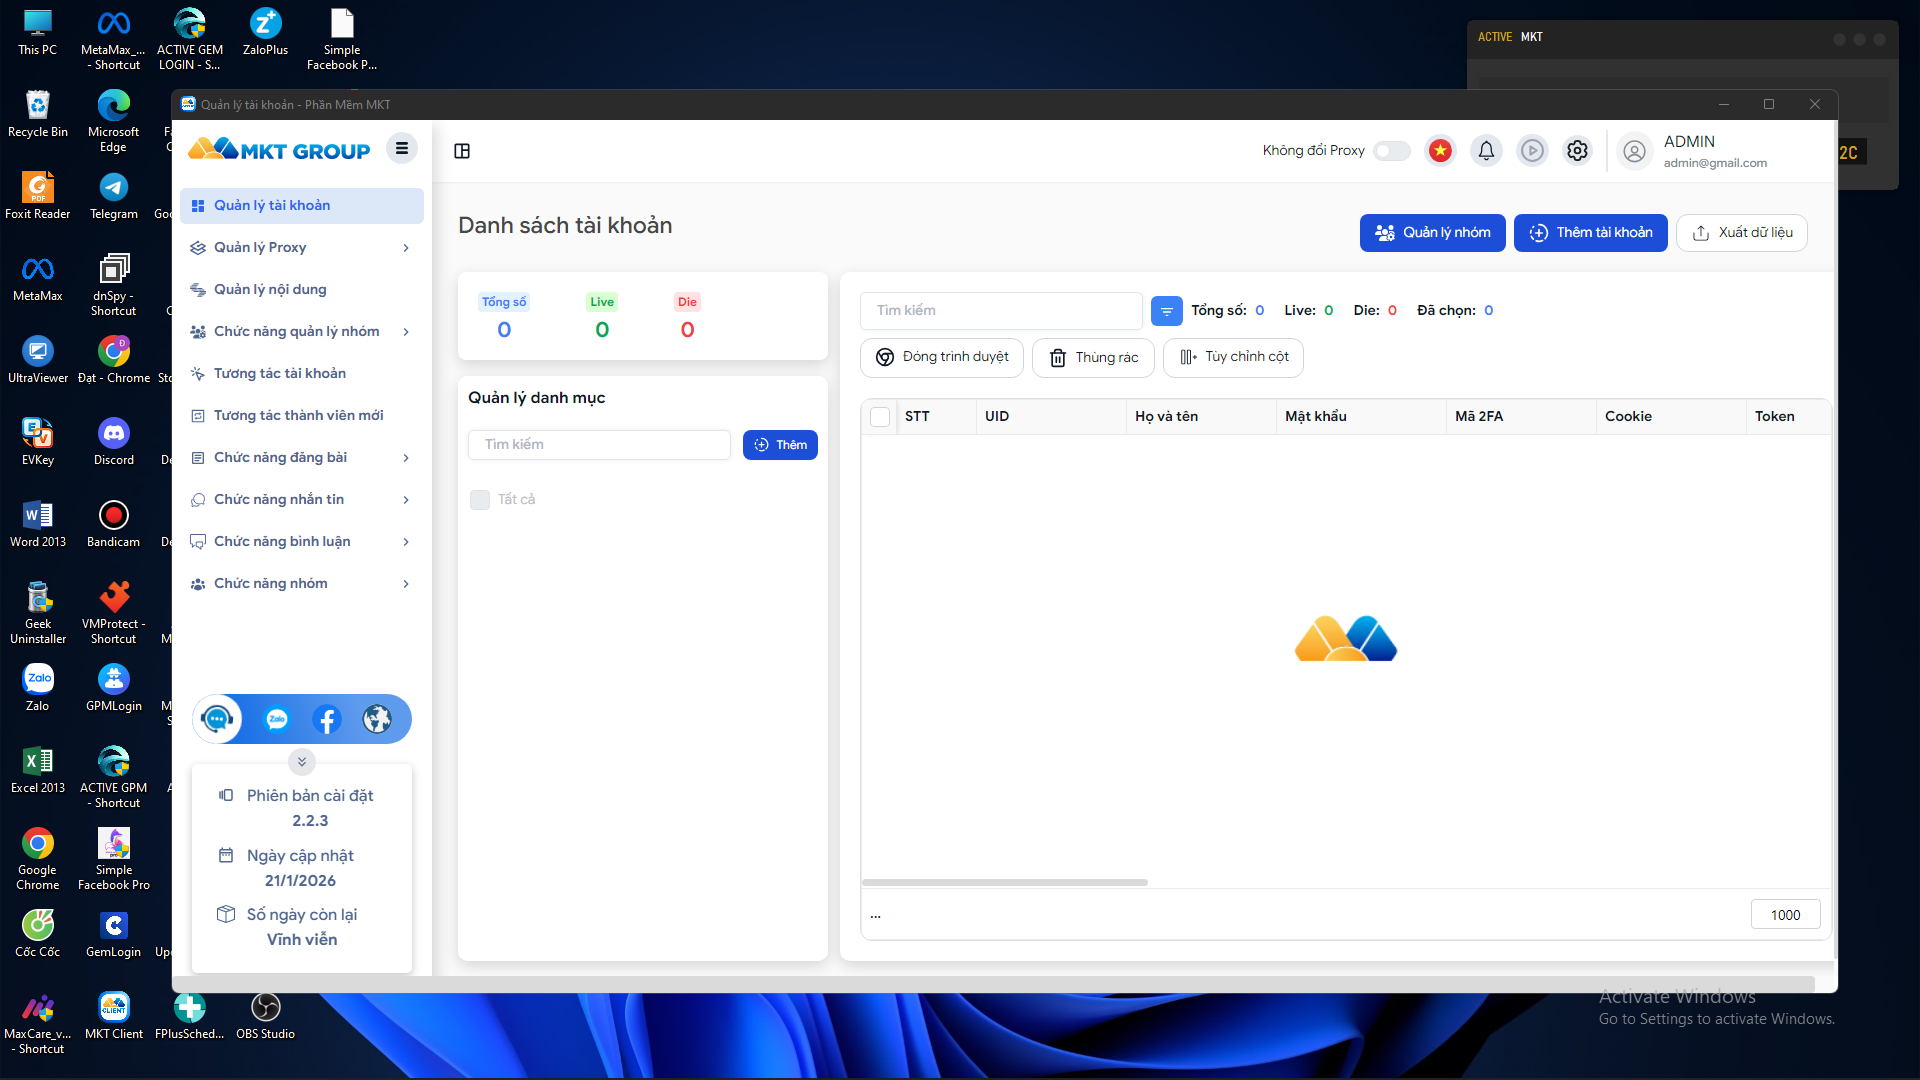The height and width of the screenshot is (1080, 1920).
Task: Open Quản lý nội dung menu item
Action: [302, 290]
